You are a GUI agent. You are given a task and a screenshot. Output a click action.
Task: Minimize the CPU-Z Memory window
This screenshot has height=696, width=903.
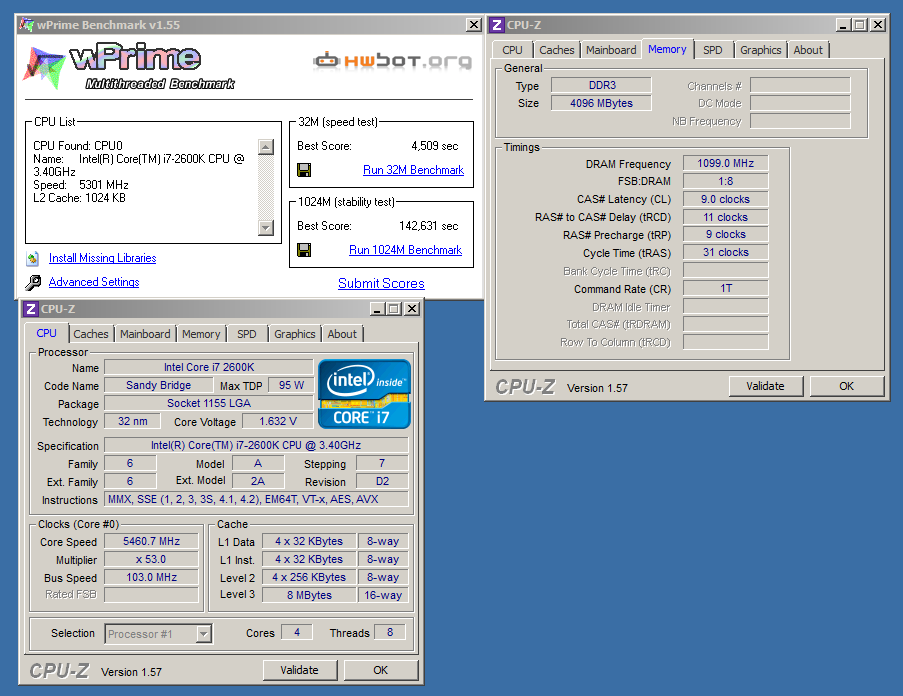click(x=843, y=25)
